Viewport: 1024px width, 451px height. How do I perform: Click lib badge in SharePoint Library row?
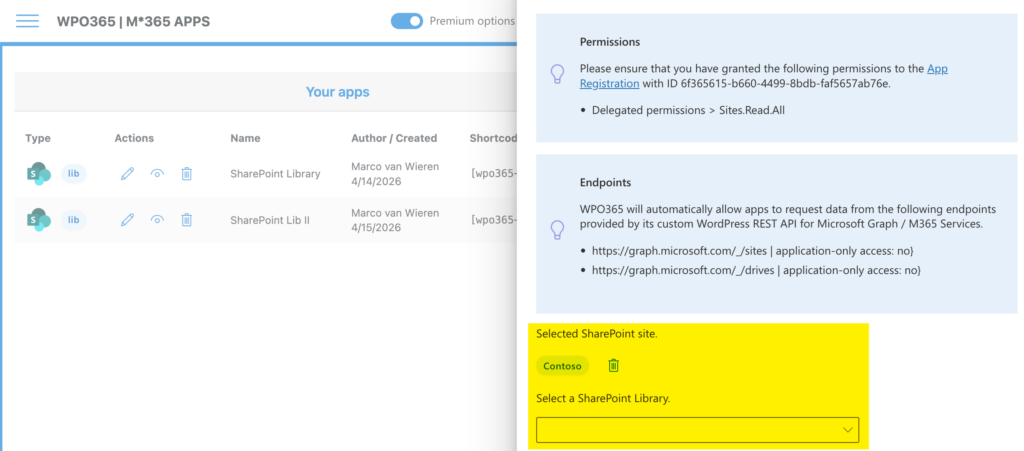pyautogui.click(x=74, y=174)
